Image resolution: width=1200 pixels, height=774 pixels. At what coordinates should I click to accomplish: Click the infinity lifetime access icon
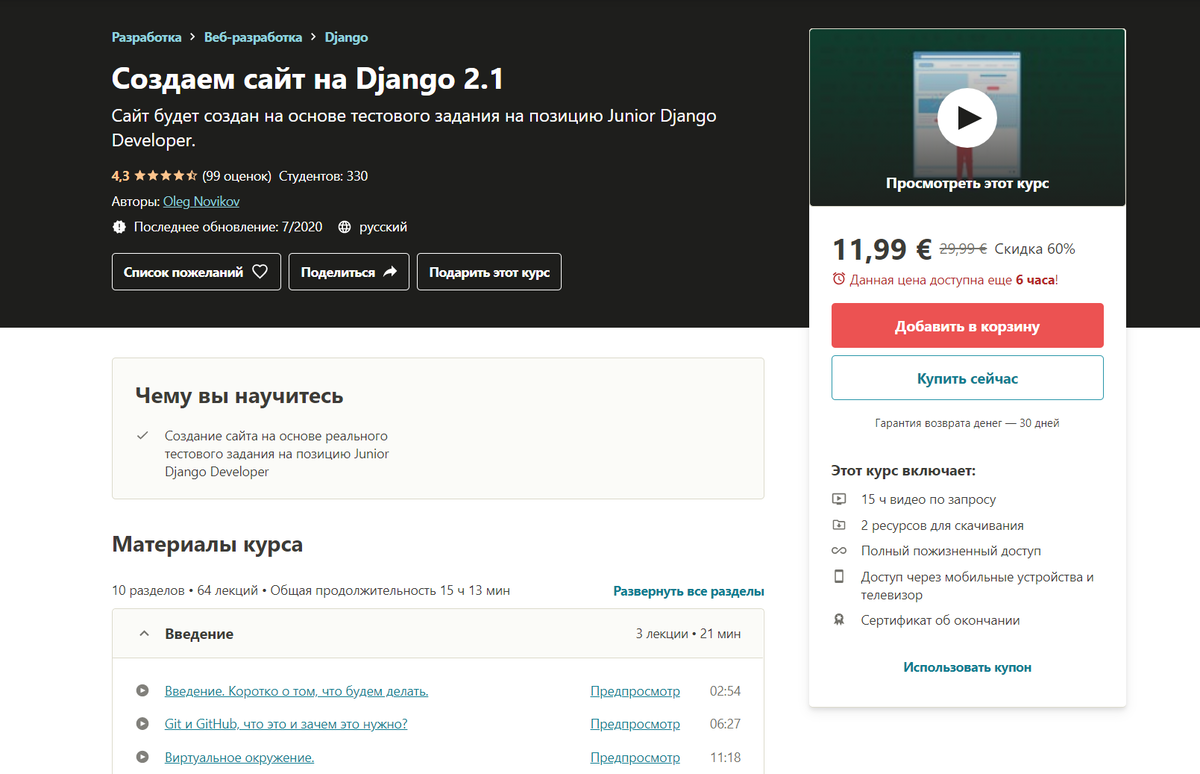pyautogui.click(x=839, y=551)
